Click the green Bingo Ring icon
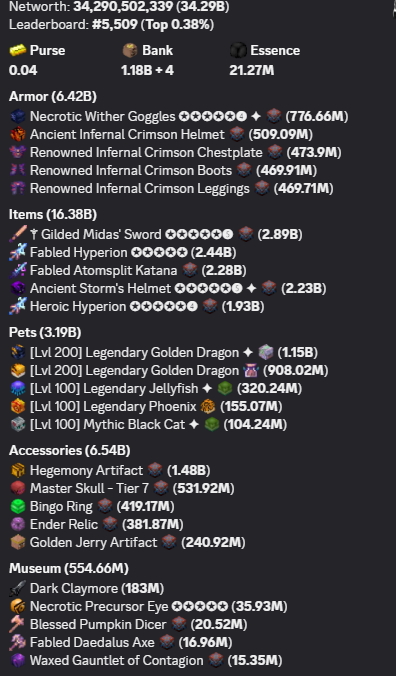The height and width of the screenshot is (676, 396). (18, 507)
